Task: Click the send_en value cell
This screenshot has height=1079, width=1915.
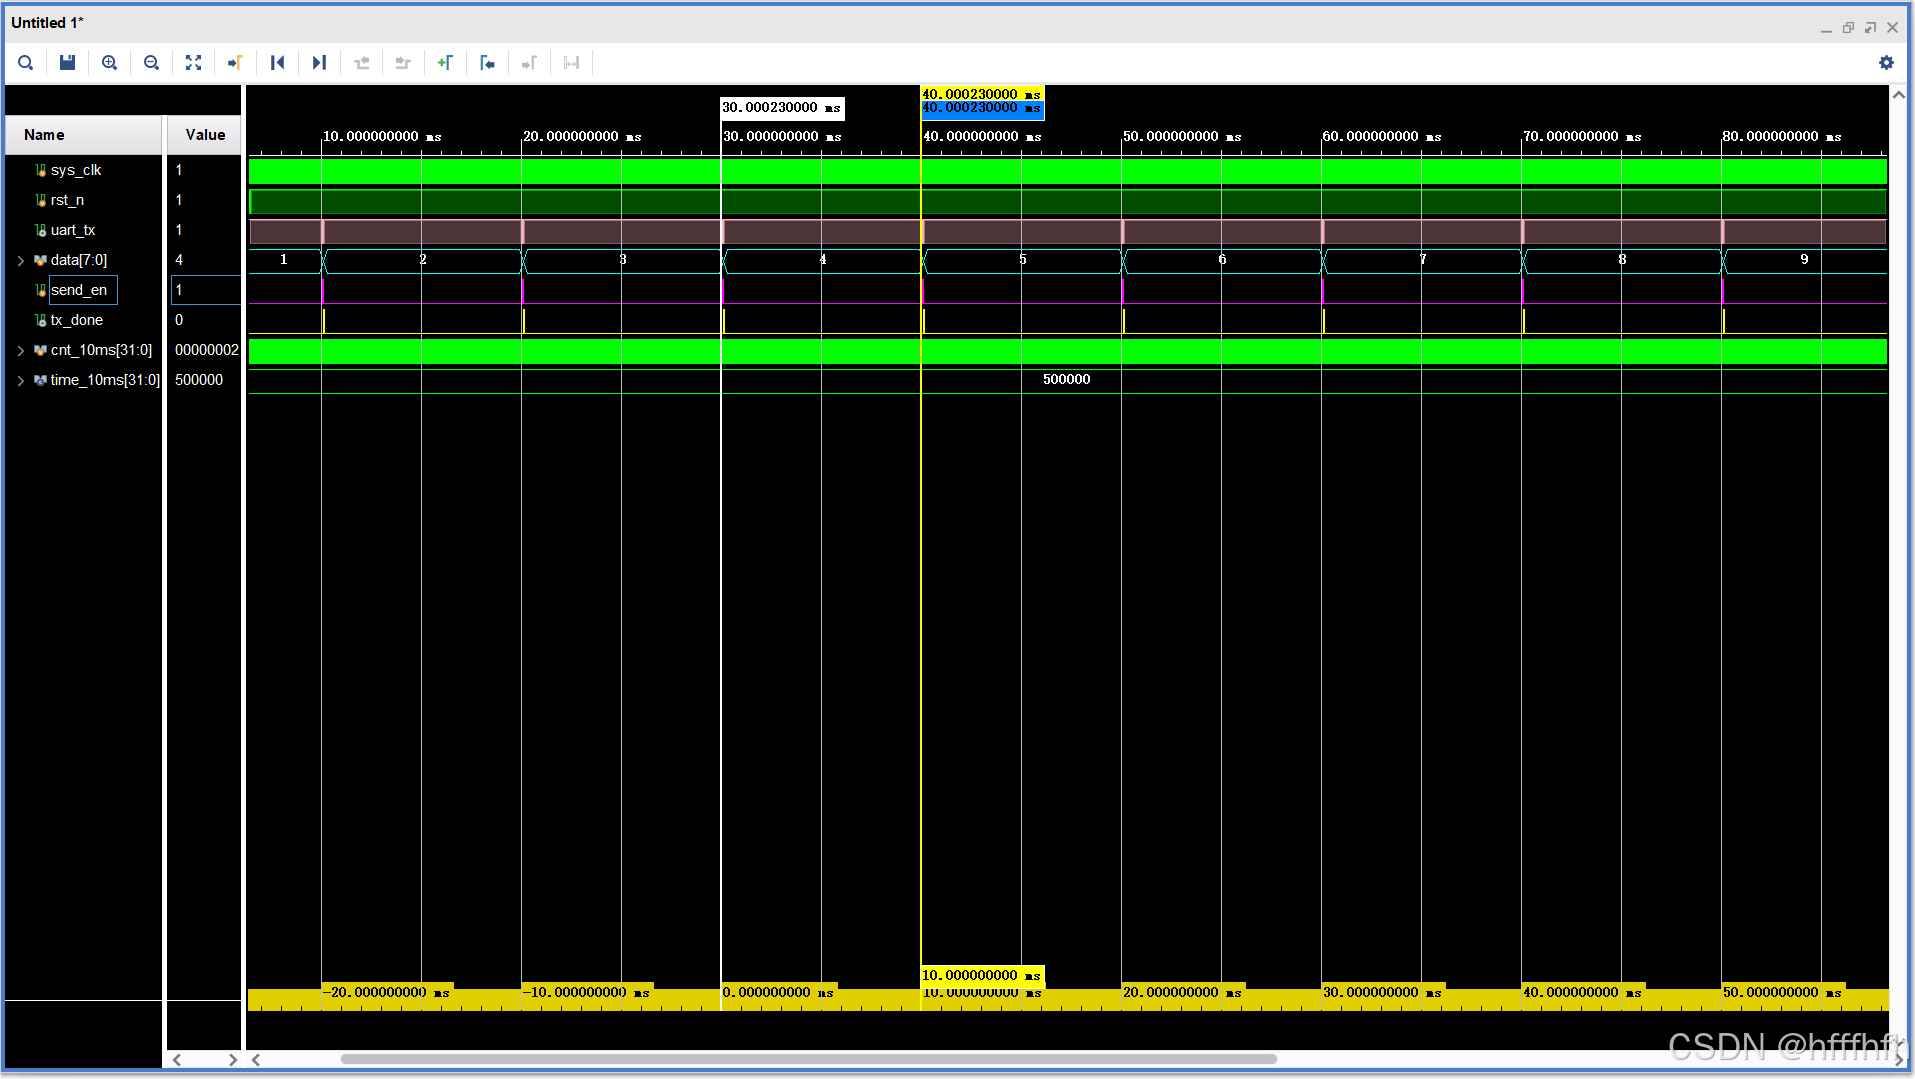Action: (205, 290)
